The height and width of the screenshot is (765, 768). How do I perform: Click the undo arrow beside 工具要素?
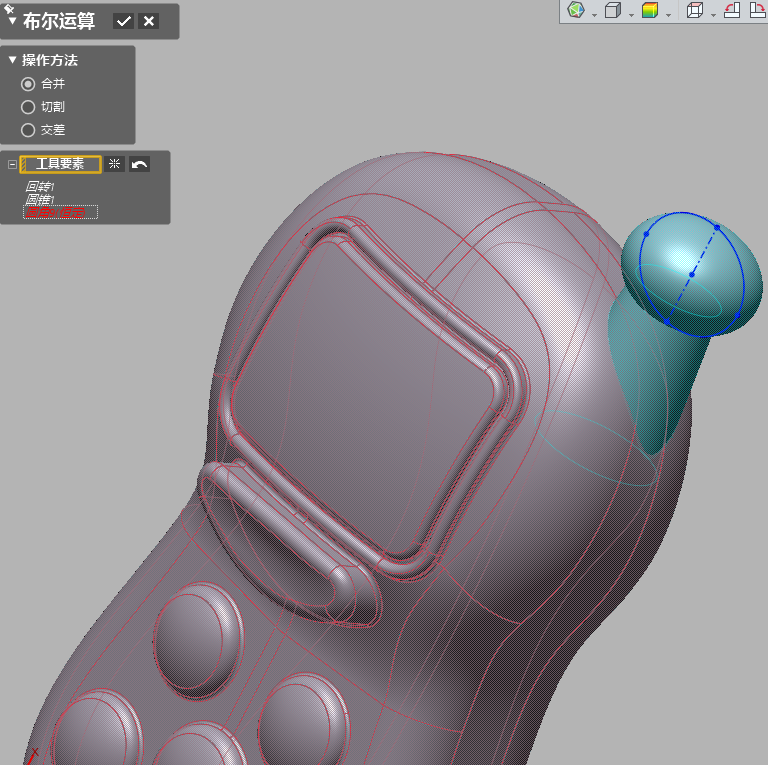139,164
